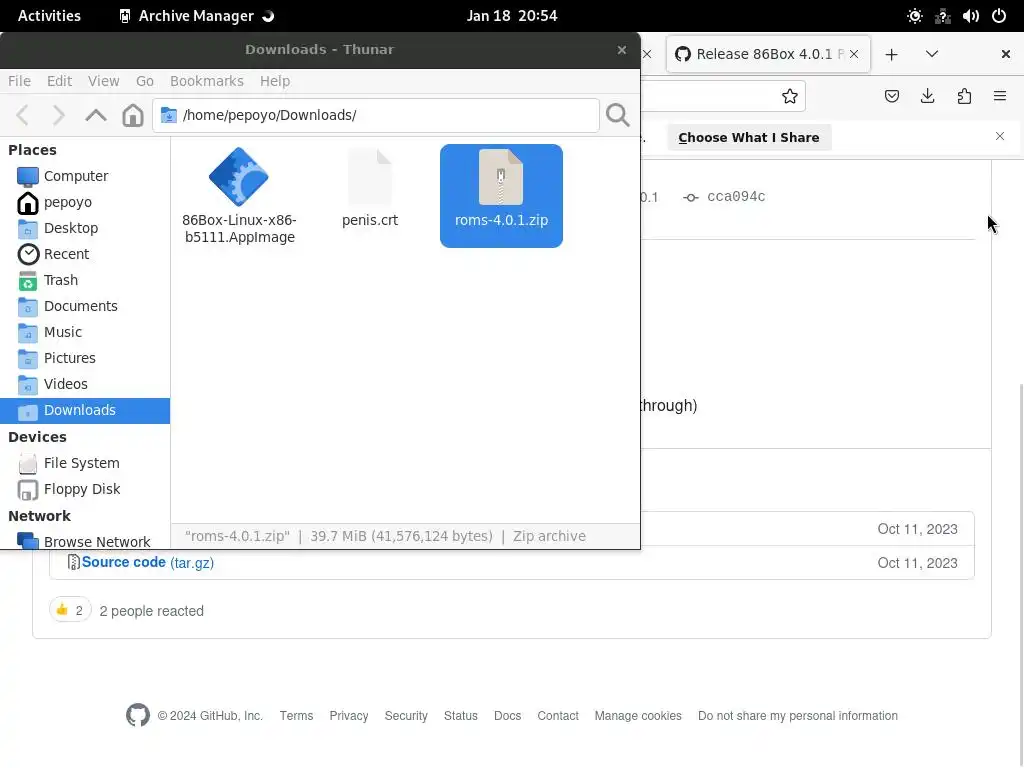
Task: Open Thunar's Edit menu
Action: (59, 81)
